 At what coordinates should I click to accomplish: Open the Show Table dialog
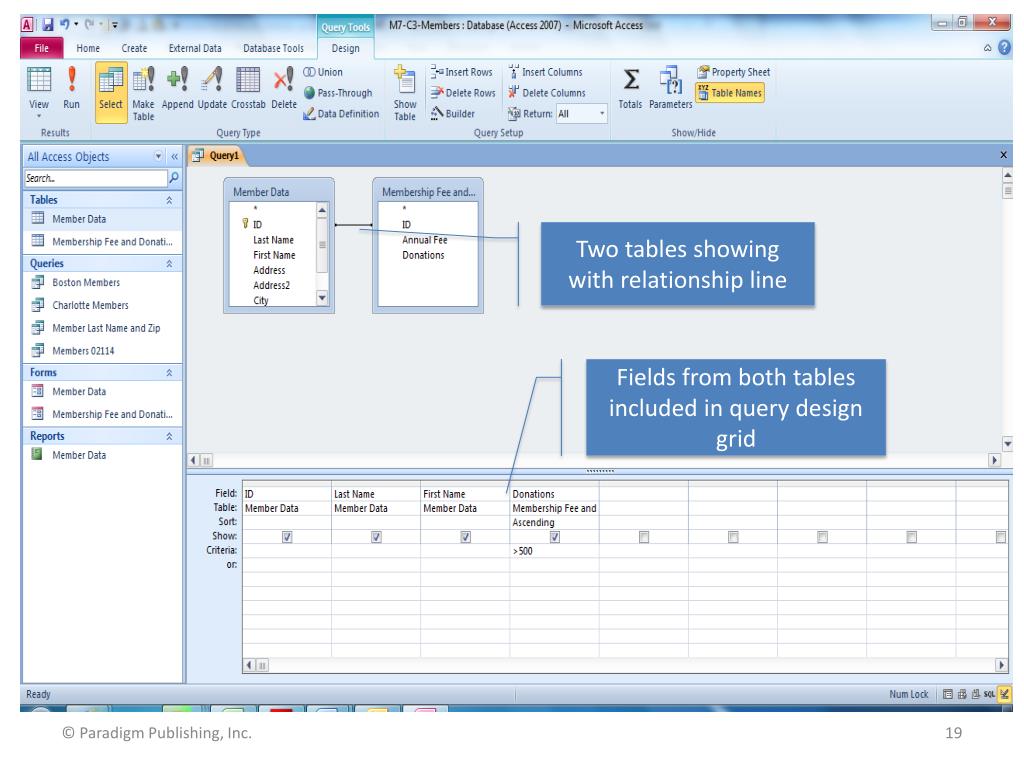(x=405, y=93)
